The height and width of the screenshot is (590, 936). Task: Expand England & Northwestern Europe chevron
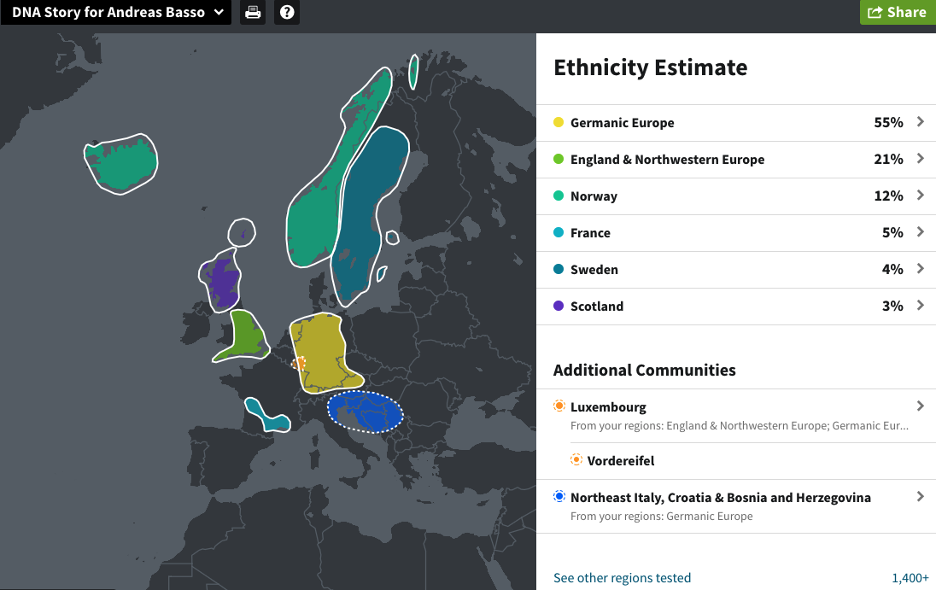pyautogui.click(x=920, y=159)
